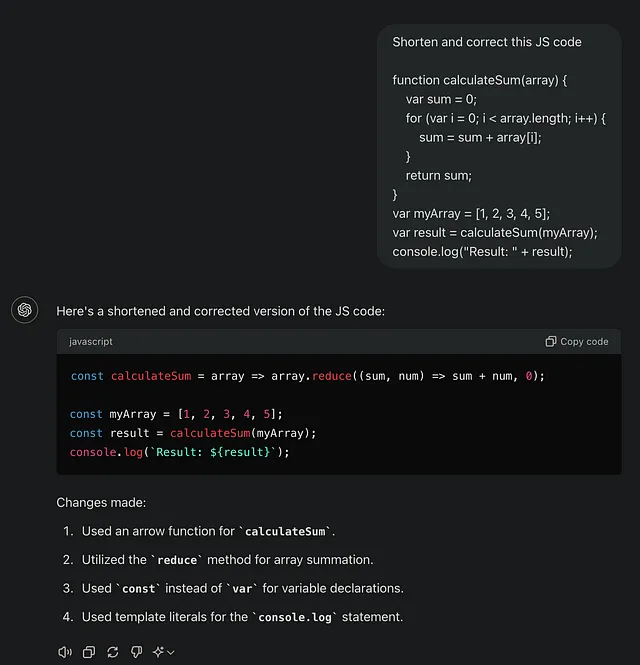Select the user message bubble heading text
Screen dimensions: 640x665
pos(487,42)
